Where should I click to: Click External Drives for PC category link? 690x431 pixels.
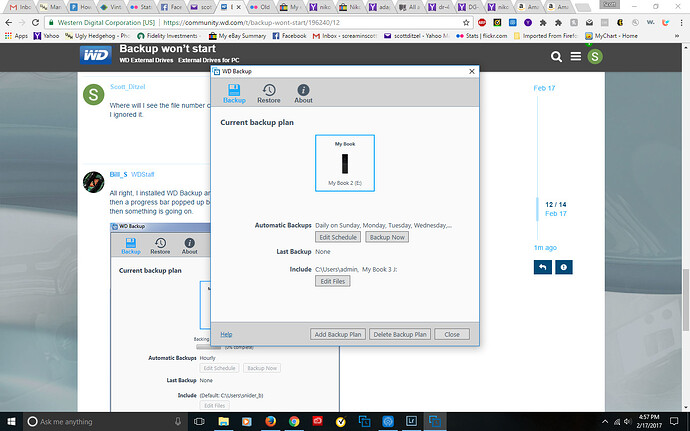[x=209, y=60]
